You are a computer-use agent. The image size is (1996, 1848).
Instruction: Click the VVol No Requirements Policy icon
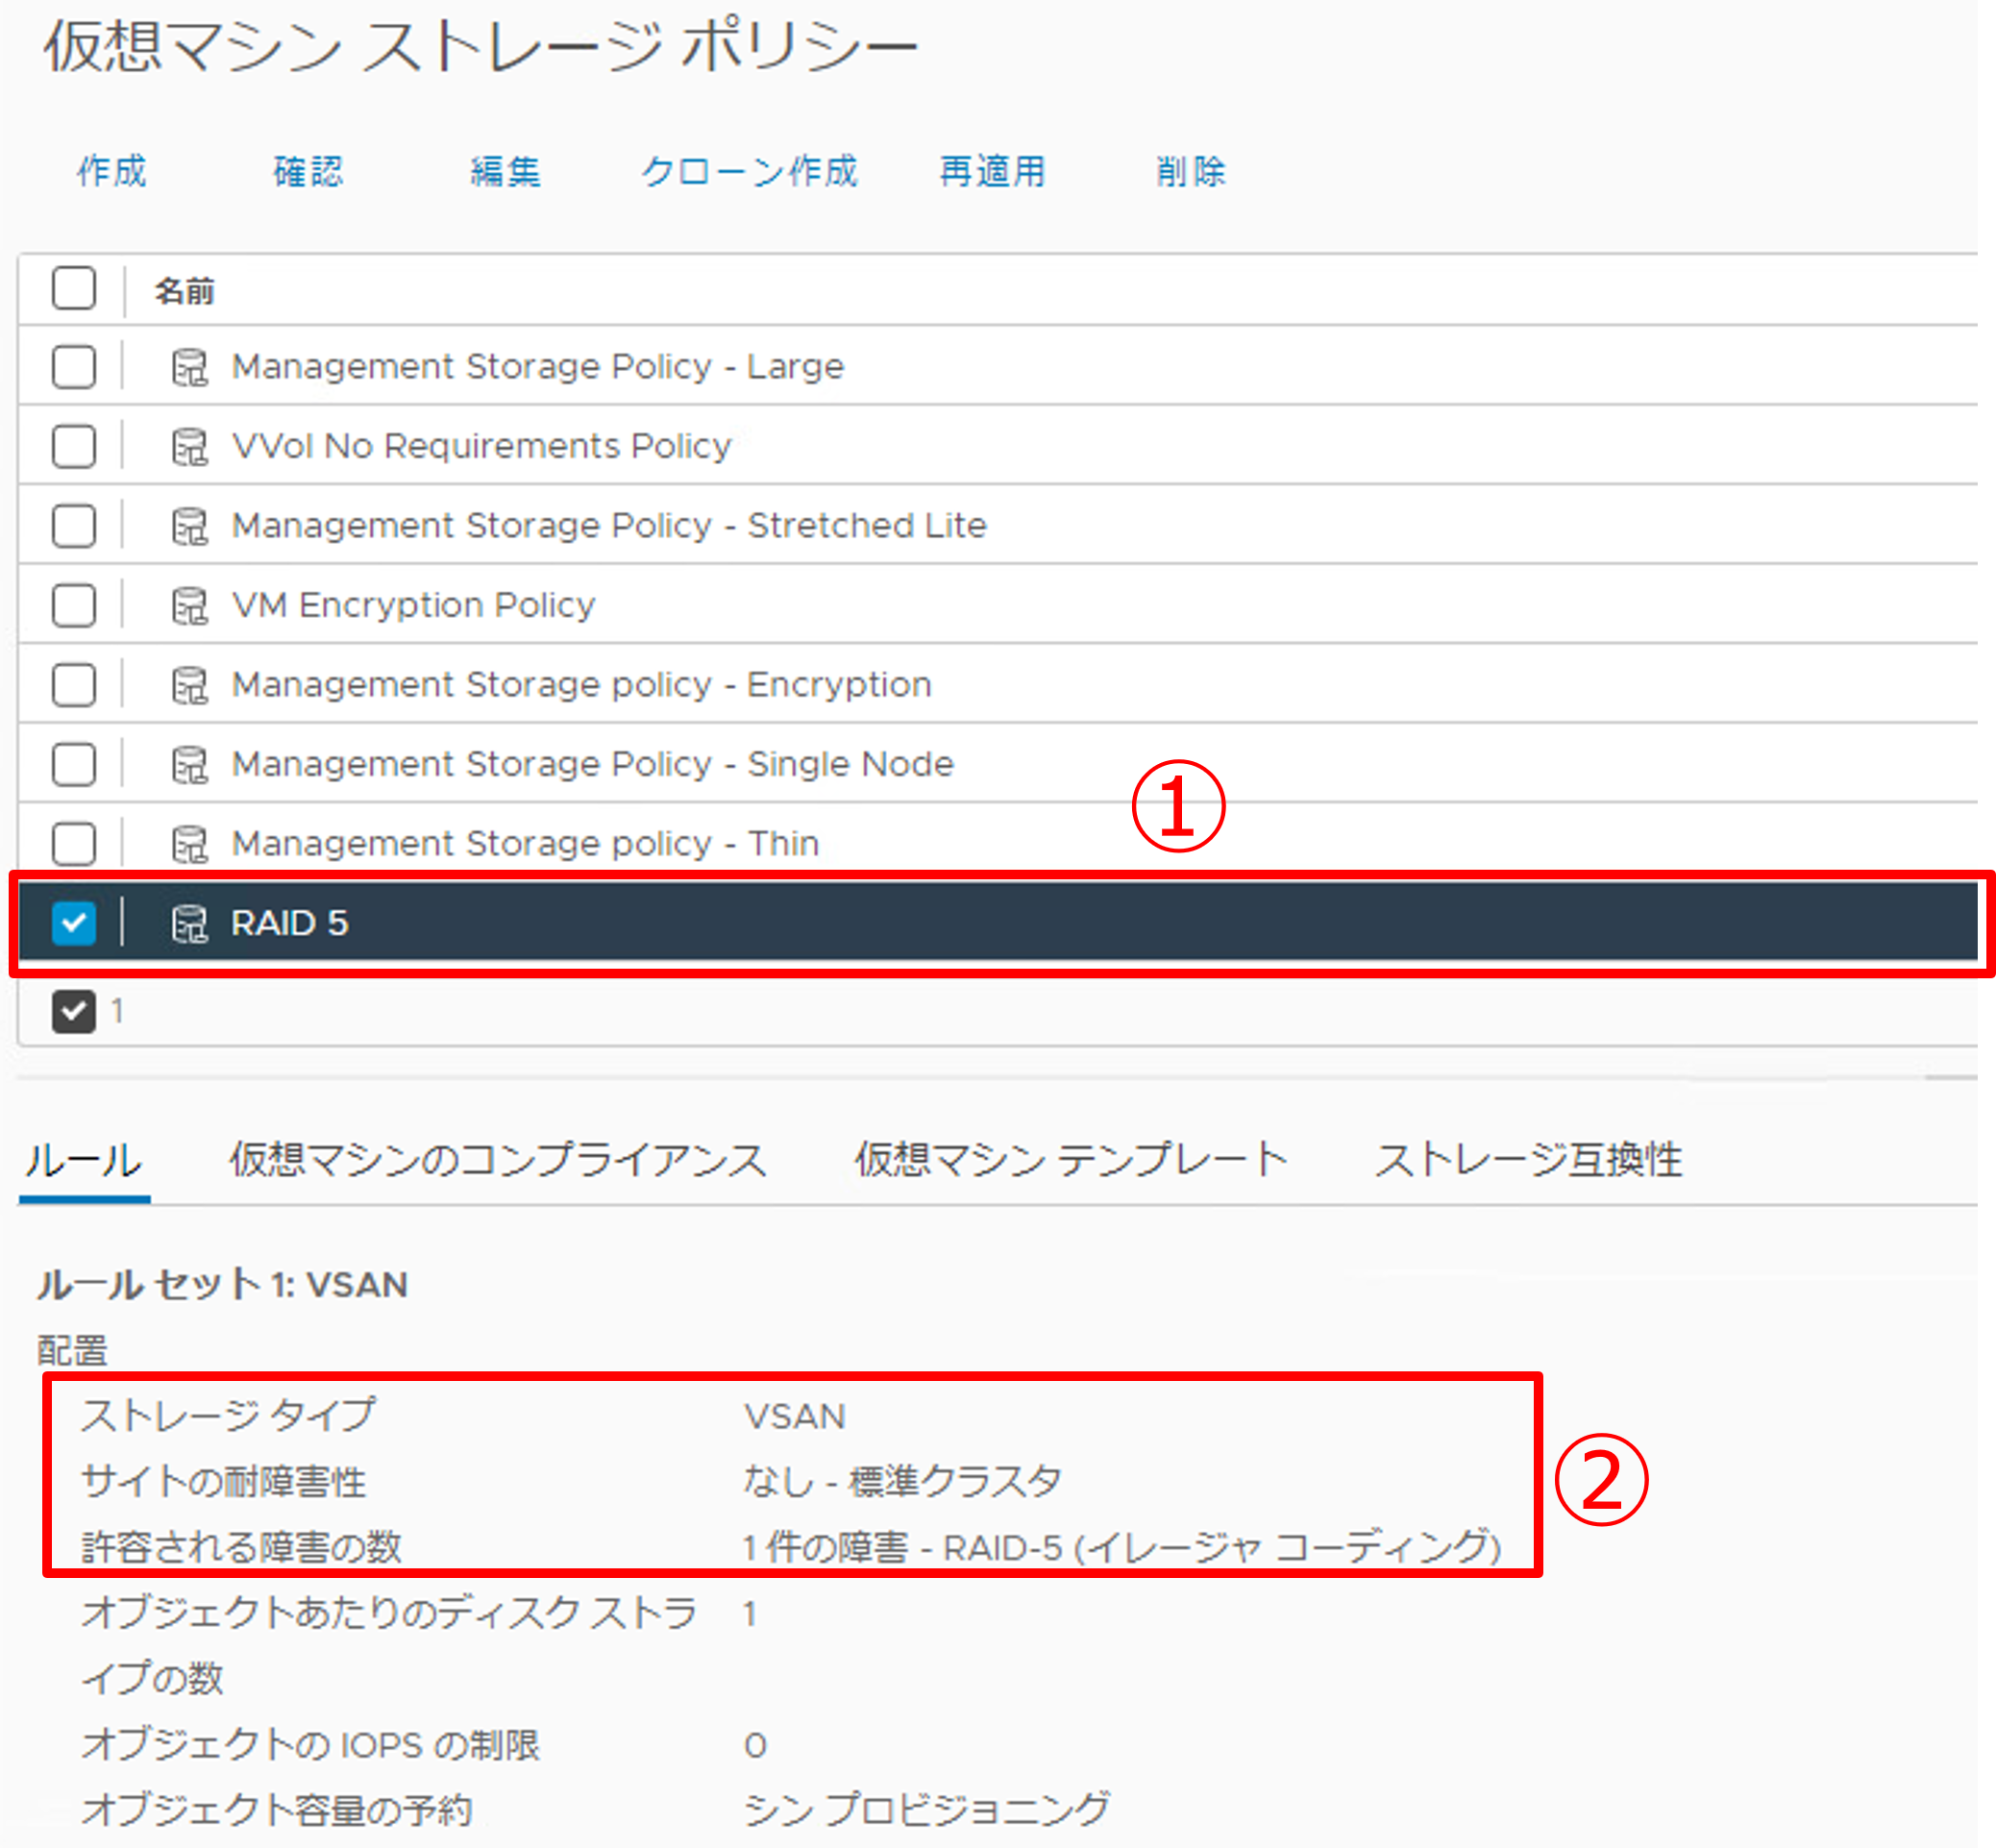pos(189,447)
